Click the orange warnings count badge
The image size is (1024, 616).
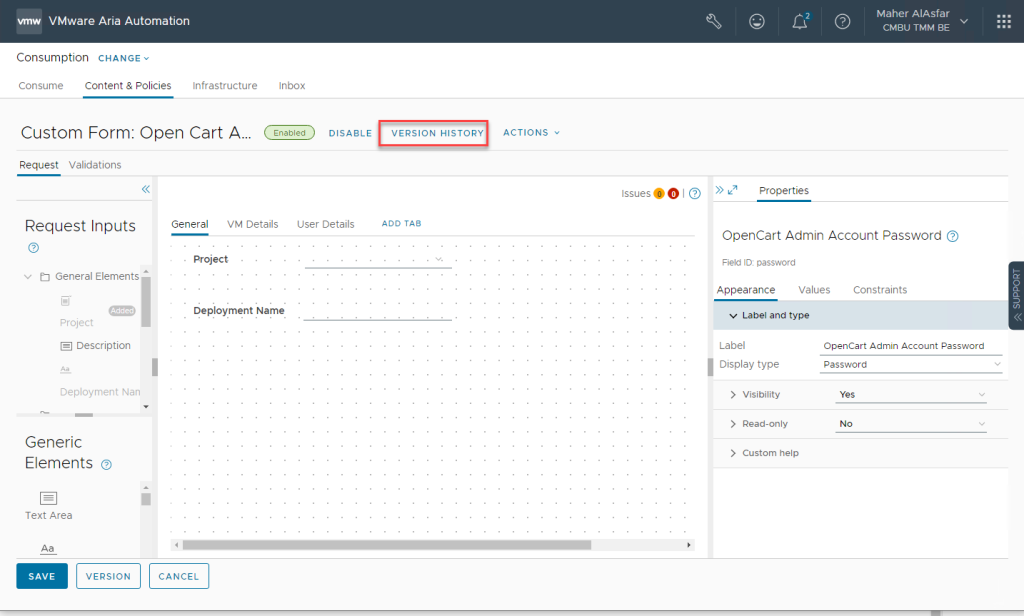(x=660, y=193)
